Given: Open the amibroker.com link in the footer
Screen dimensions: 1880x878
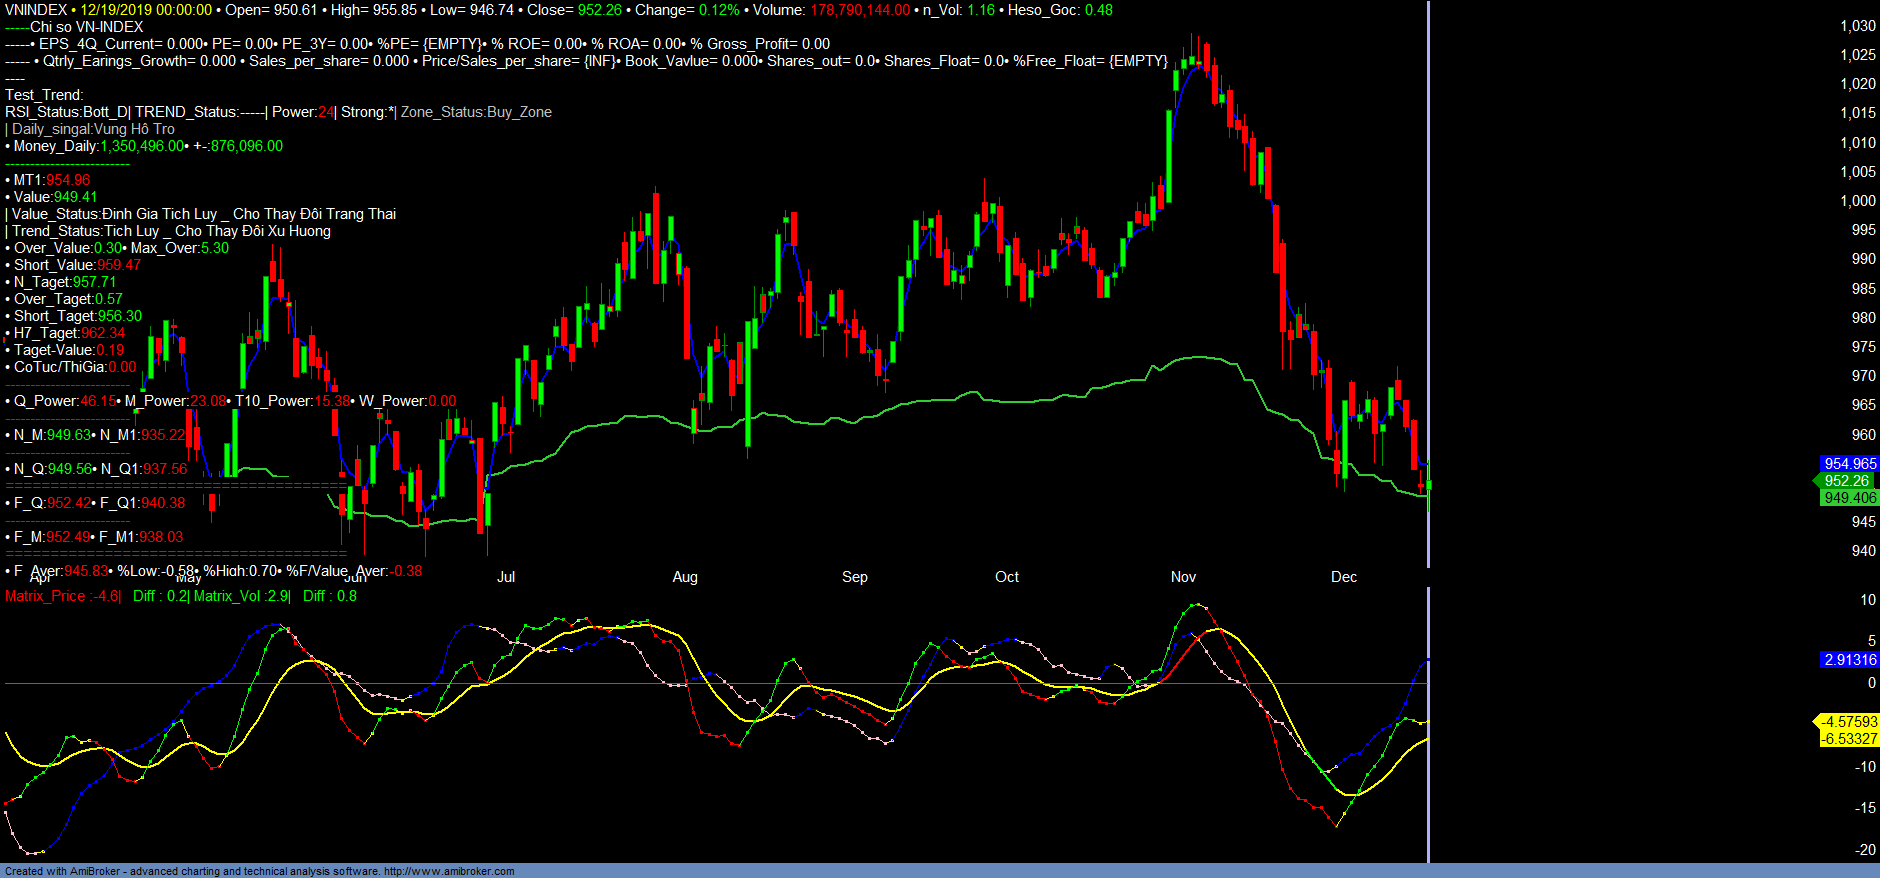Looking at the screenshot, I should [449, 871].
